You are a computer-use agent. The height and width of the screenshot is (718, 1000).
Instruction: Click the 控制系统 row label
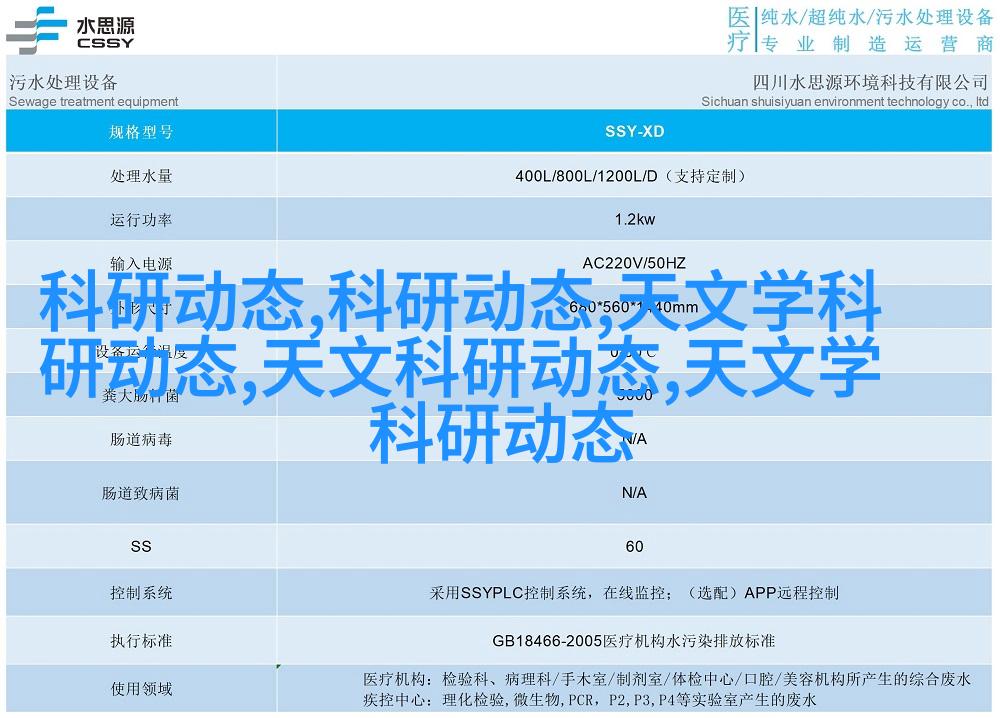pyautogui.click(x=141, y=593)
